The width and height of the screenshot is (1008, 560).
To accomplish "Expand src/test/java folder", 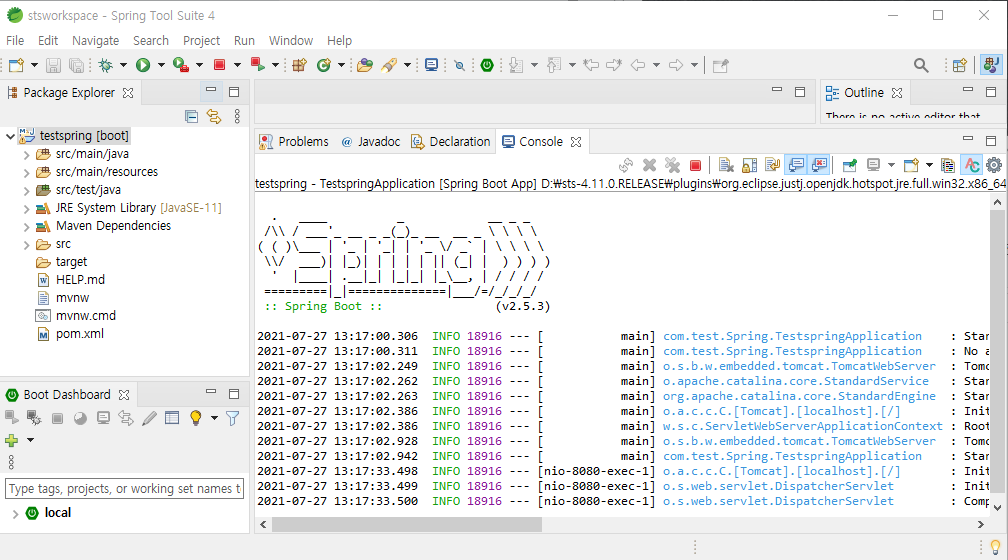I will (x=26, y=190).
